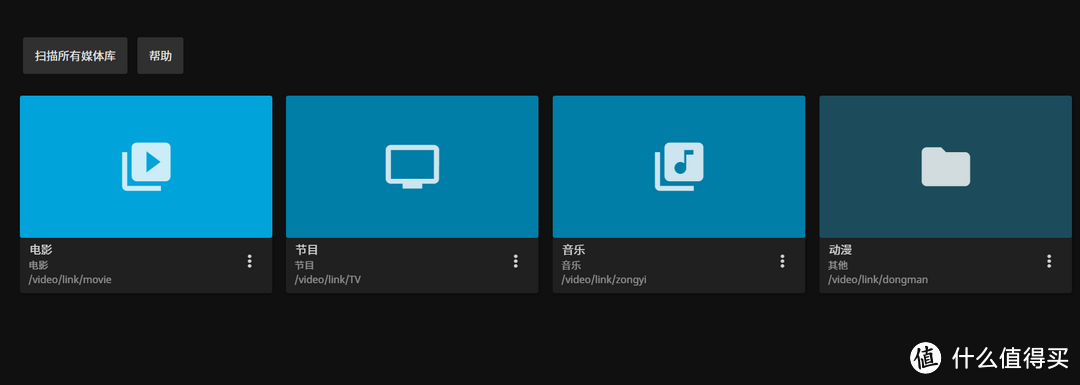
Task: Click the path /video/link/movie
Action: [x=70, y=280]
